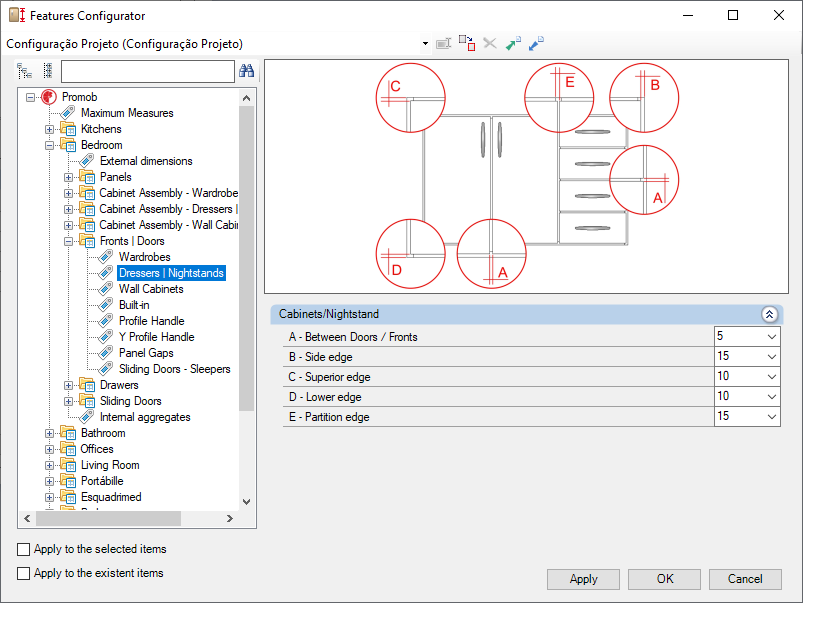Viewport: 820px width, 619px height.
Task: Click the Bathroom folder icon
Action: 68,433
